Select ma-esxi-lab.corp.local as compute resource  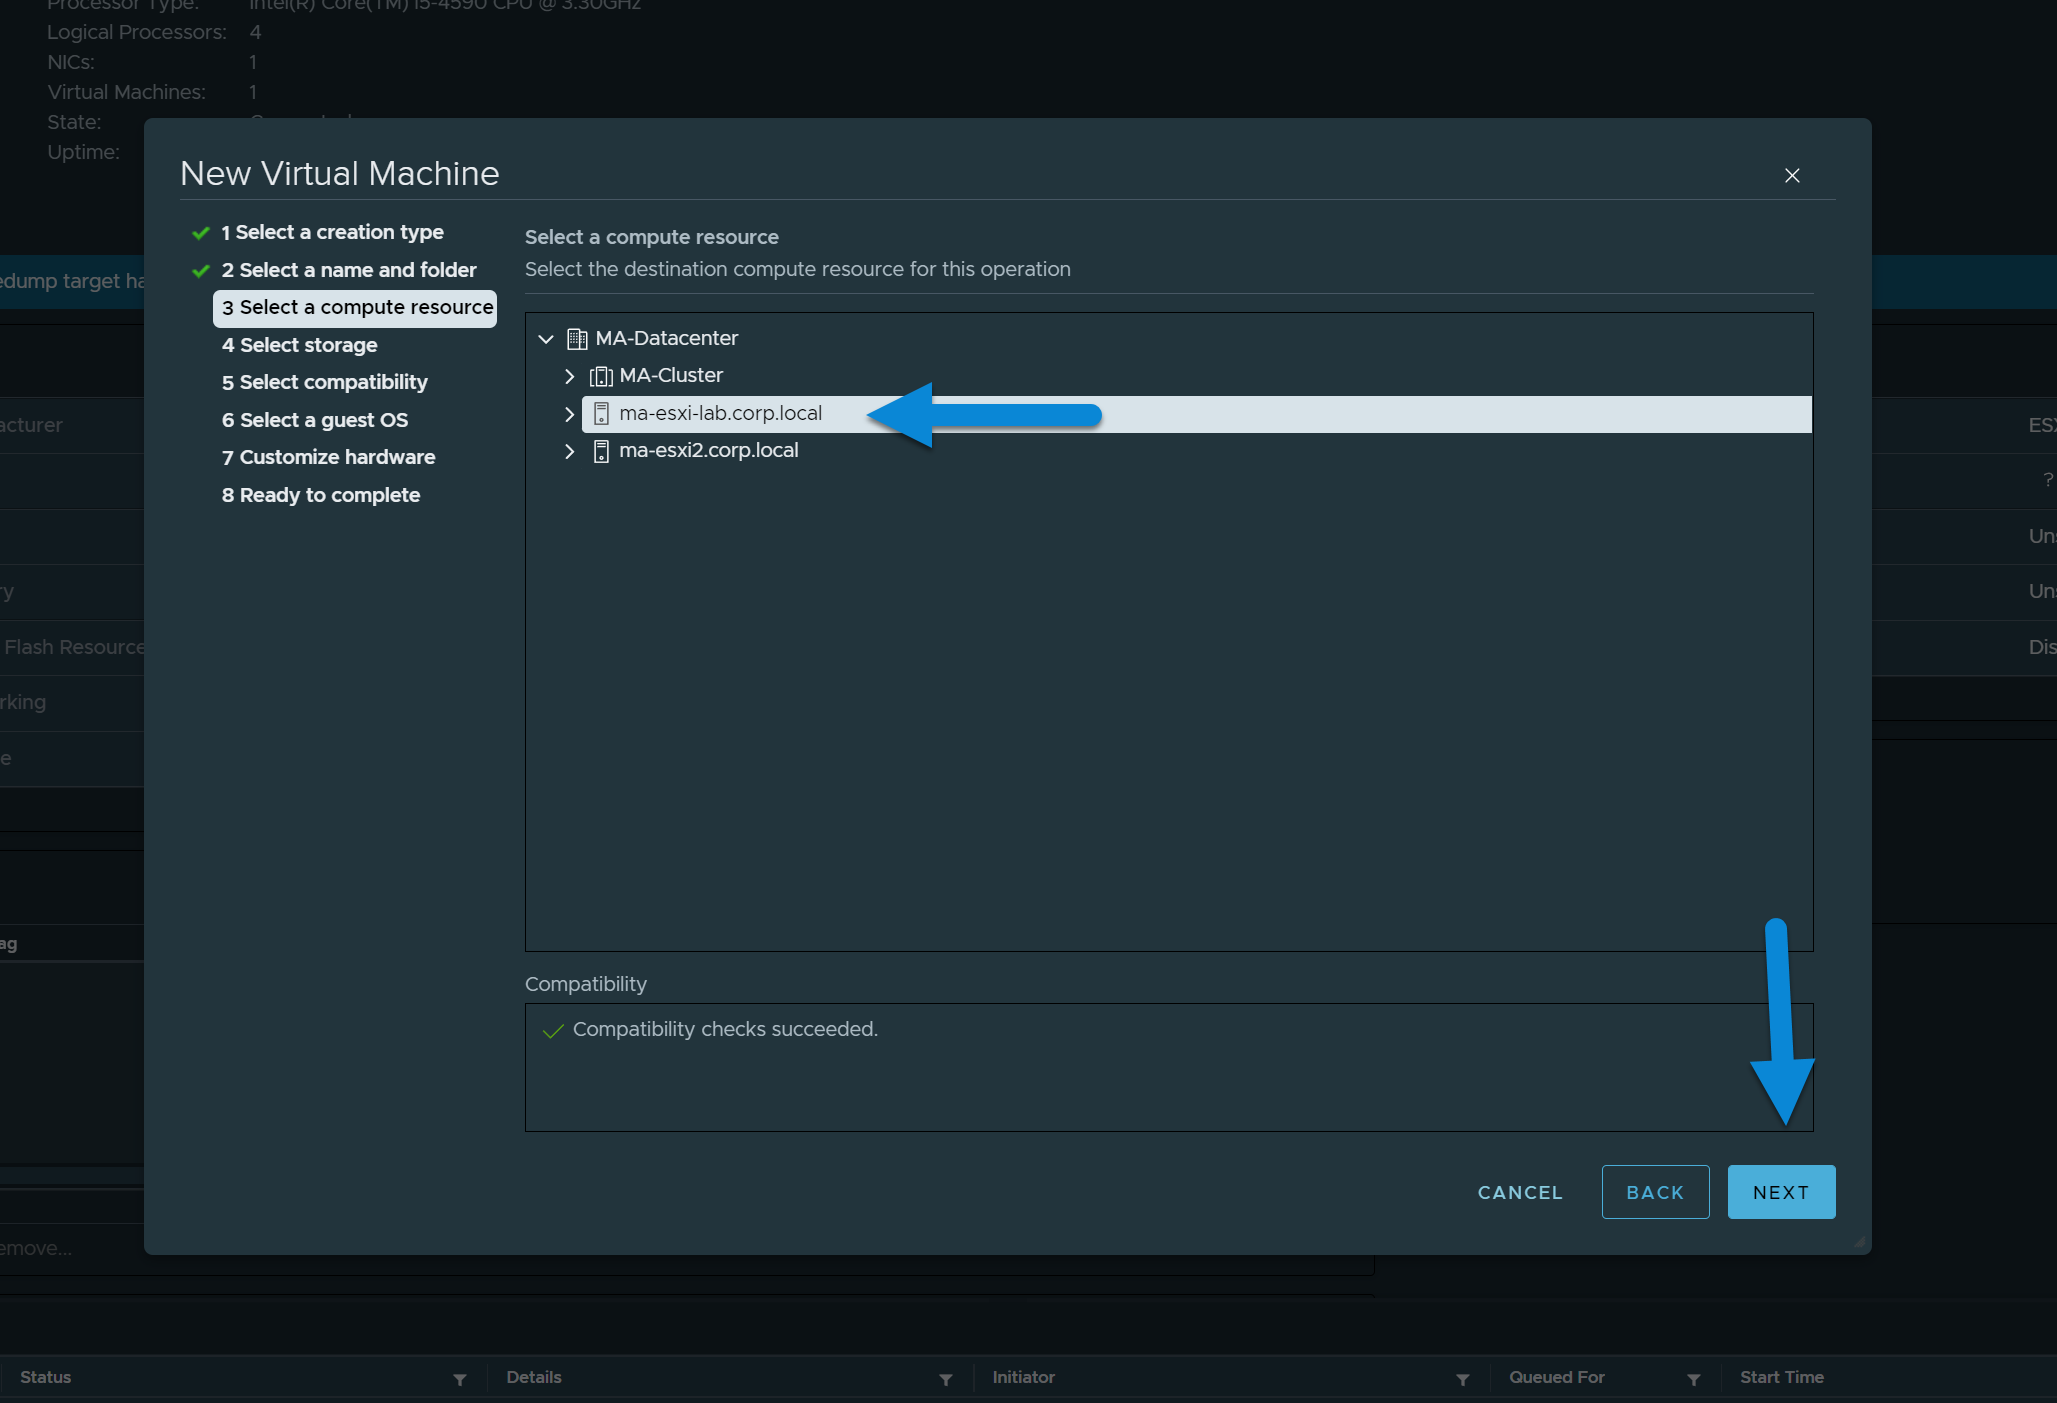click(1197, 414)
